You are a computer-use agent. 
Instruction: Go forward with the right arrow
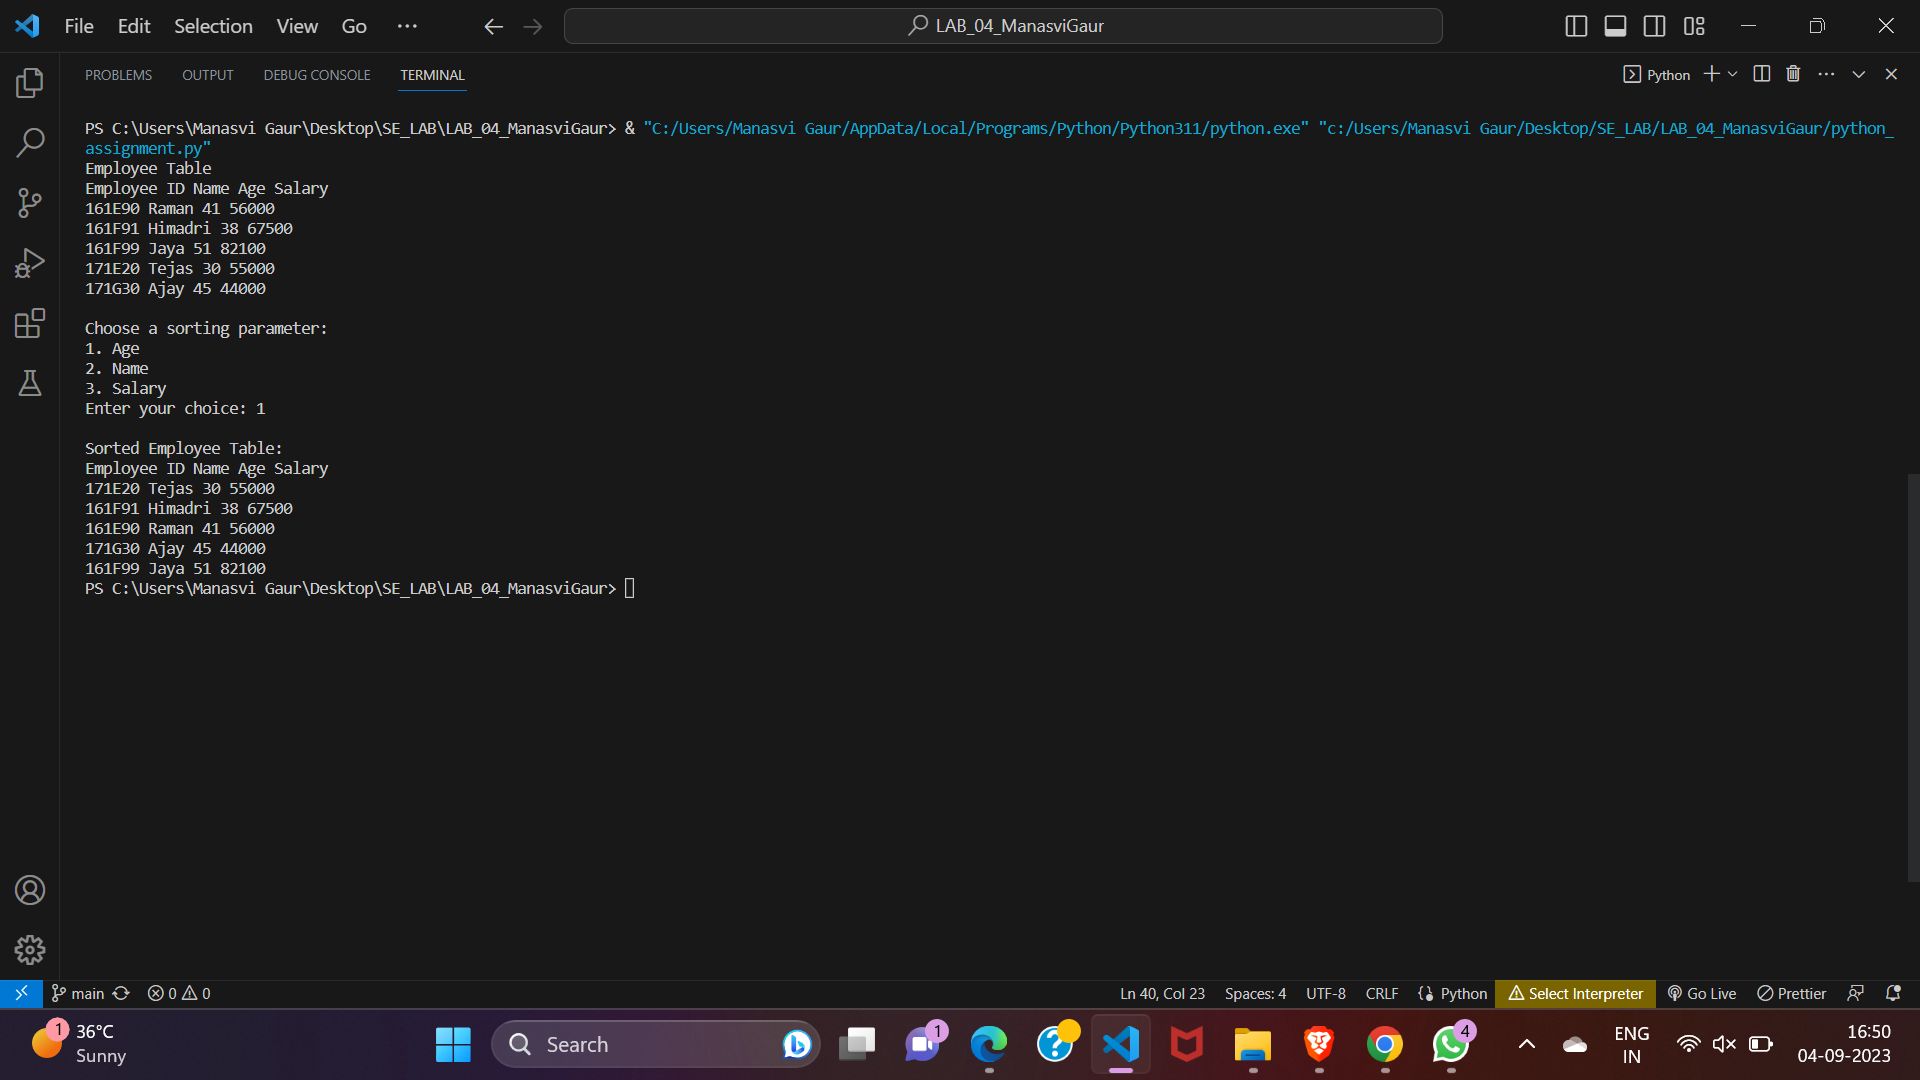(x=533, y=27)
